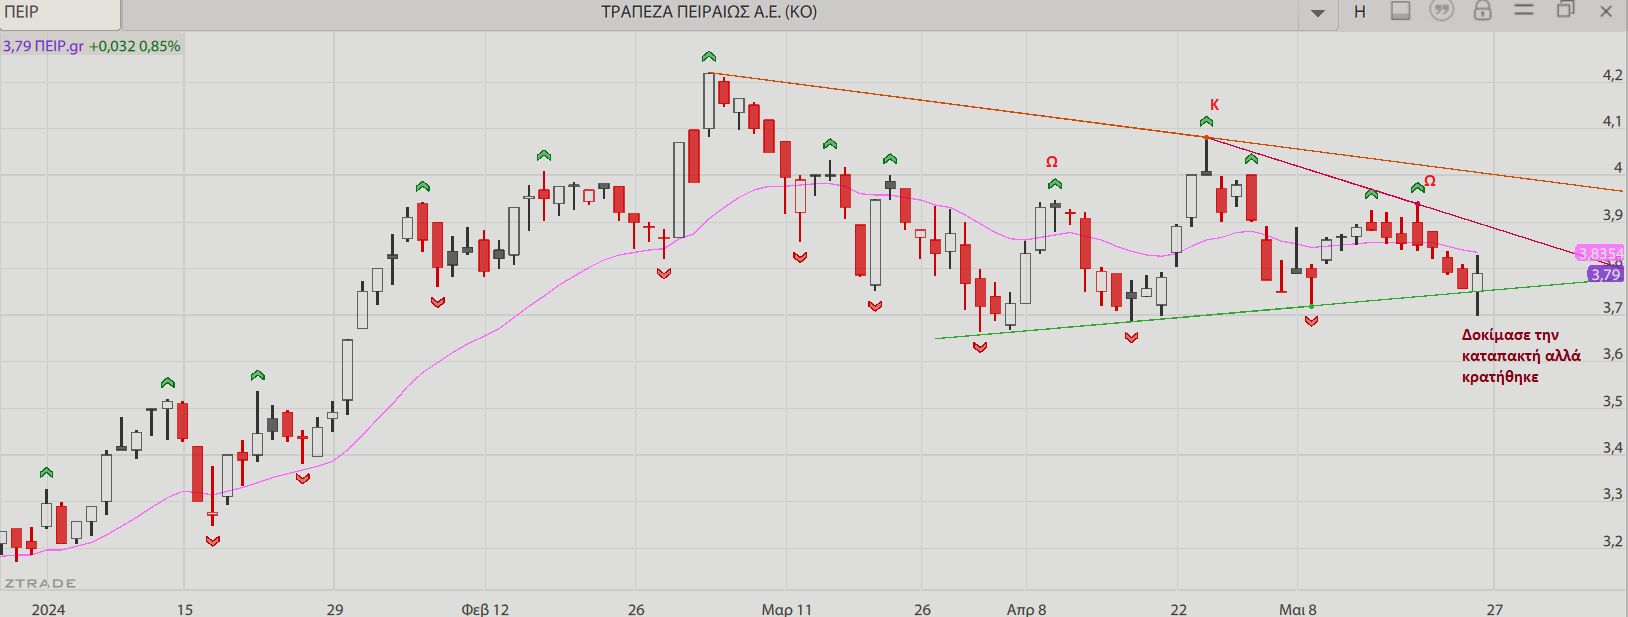This screenshot has height=617, width=1628.
Task: Close the chart window with the X icon
Action: click(1607, 11)
